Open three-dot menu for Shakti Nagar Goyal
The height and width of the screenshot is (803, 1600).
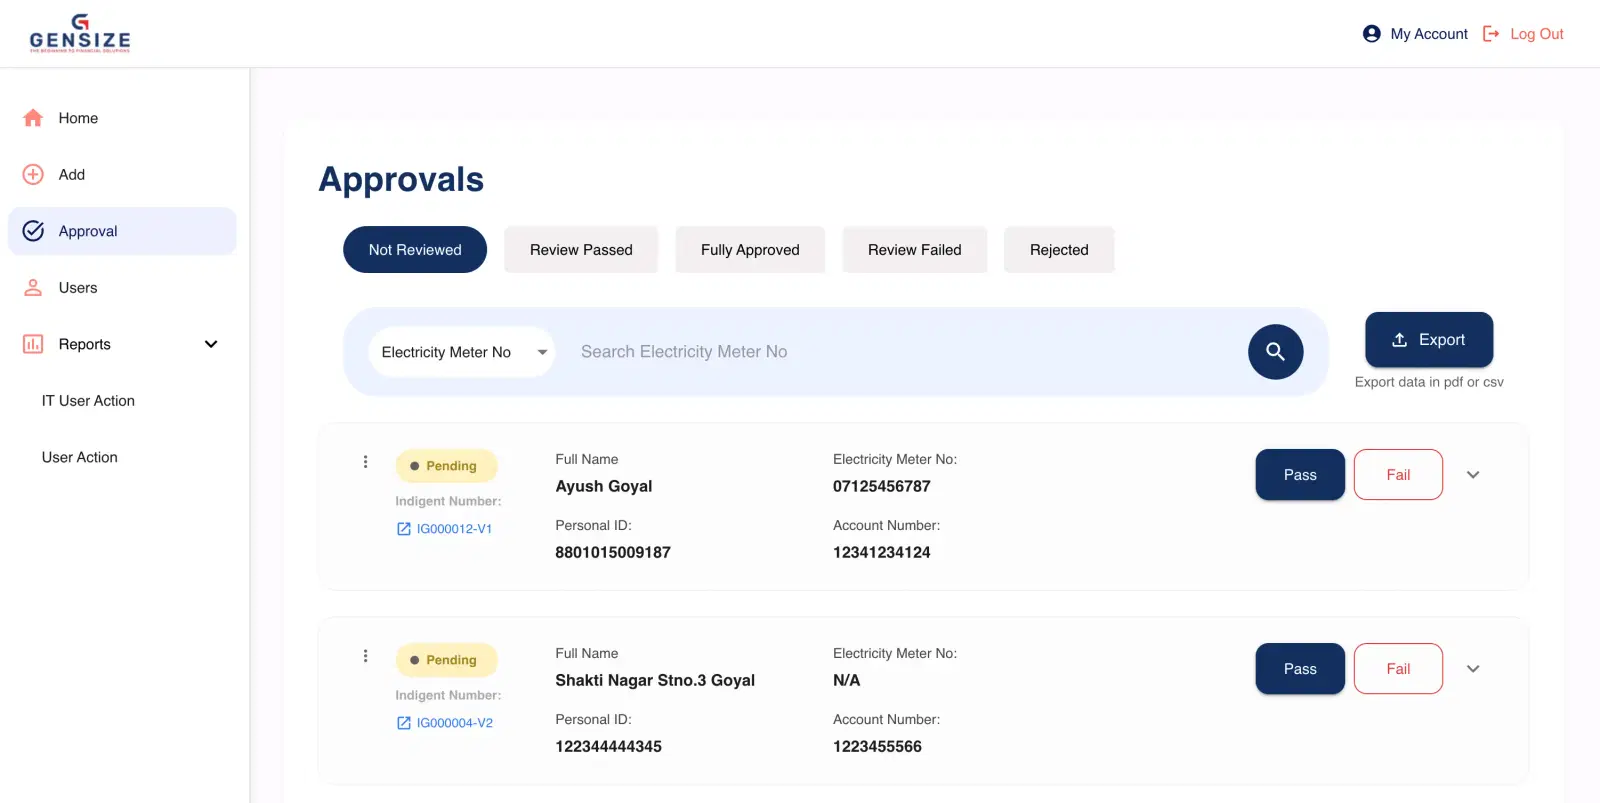click(x=365, y=656)
